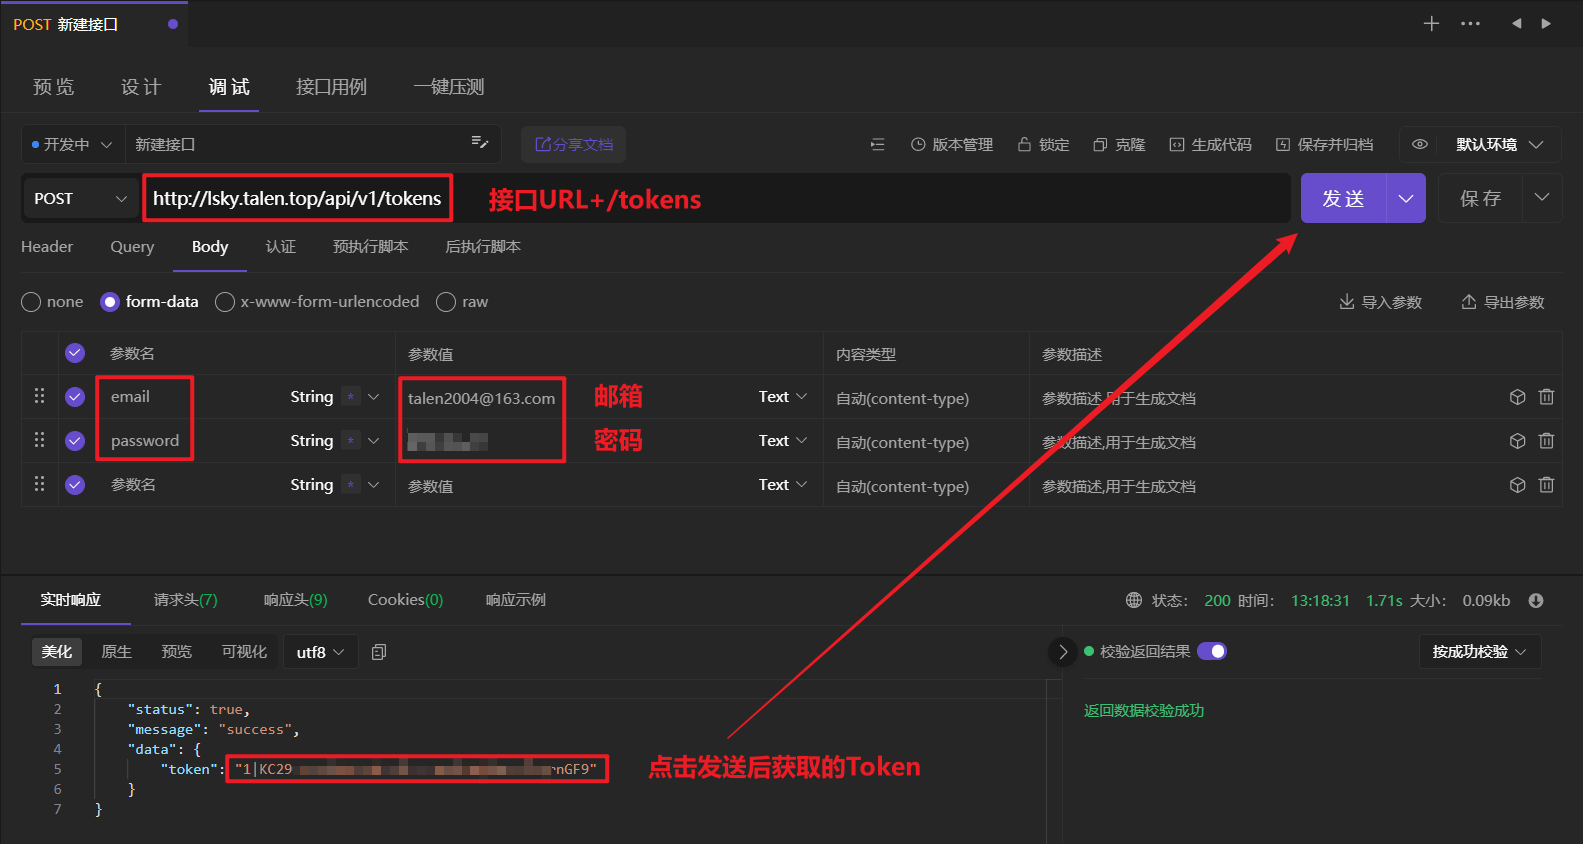The image size is (1583, 844).
Task: Click the plus icon to add tab
Action: (1431, 23)
